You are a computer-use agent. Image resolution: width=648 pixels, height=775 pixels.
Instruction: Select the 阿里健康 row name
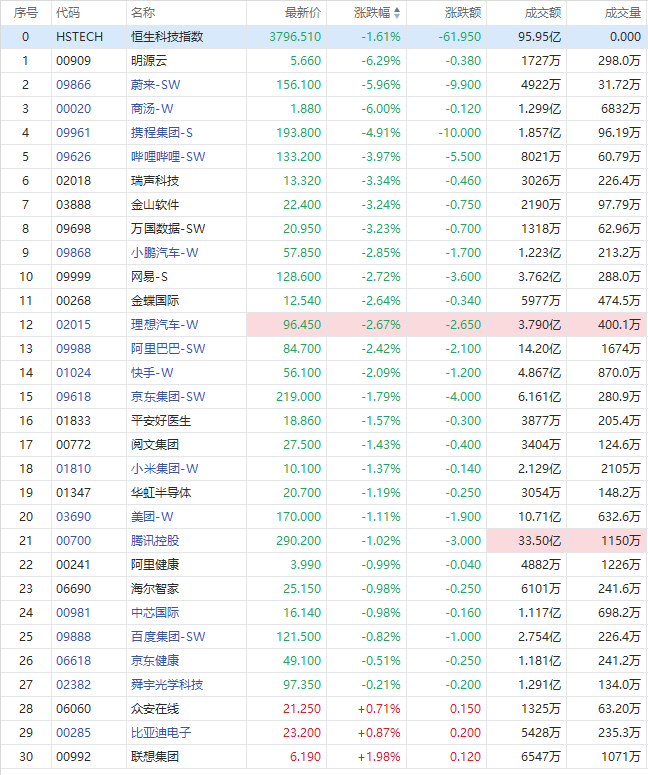(x=155, y=564)
